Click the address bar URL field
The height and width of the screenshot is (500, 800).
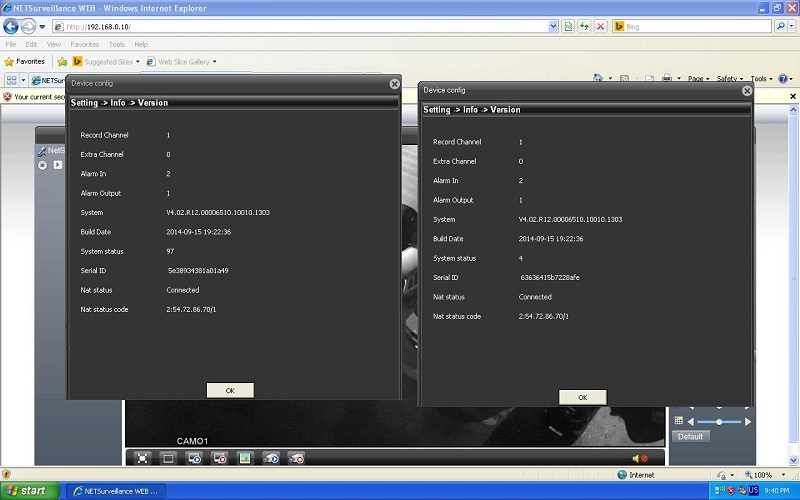tap(300, 26)
